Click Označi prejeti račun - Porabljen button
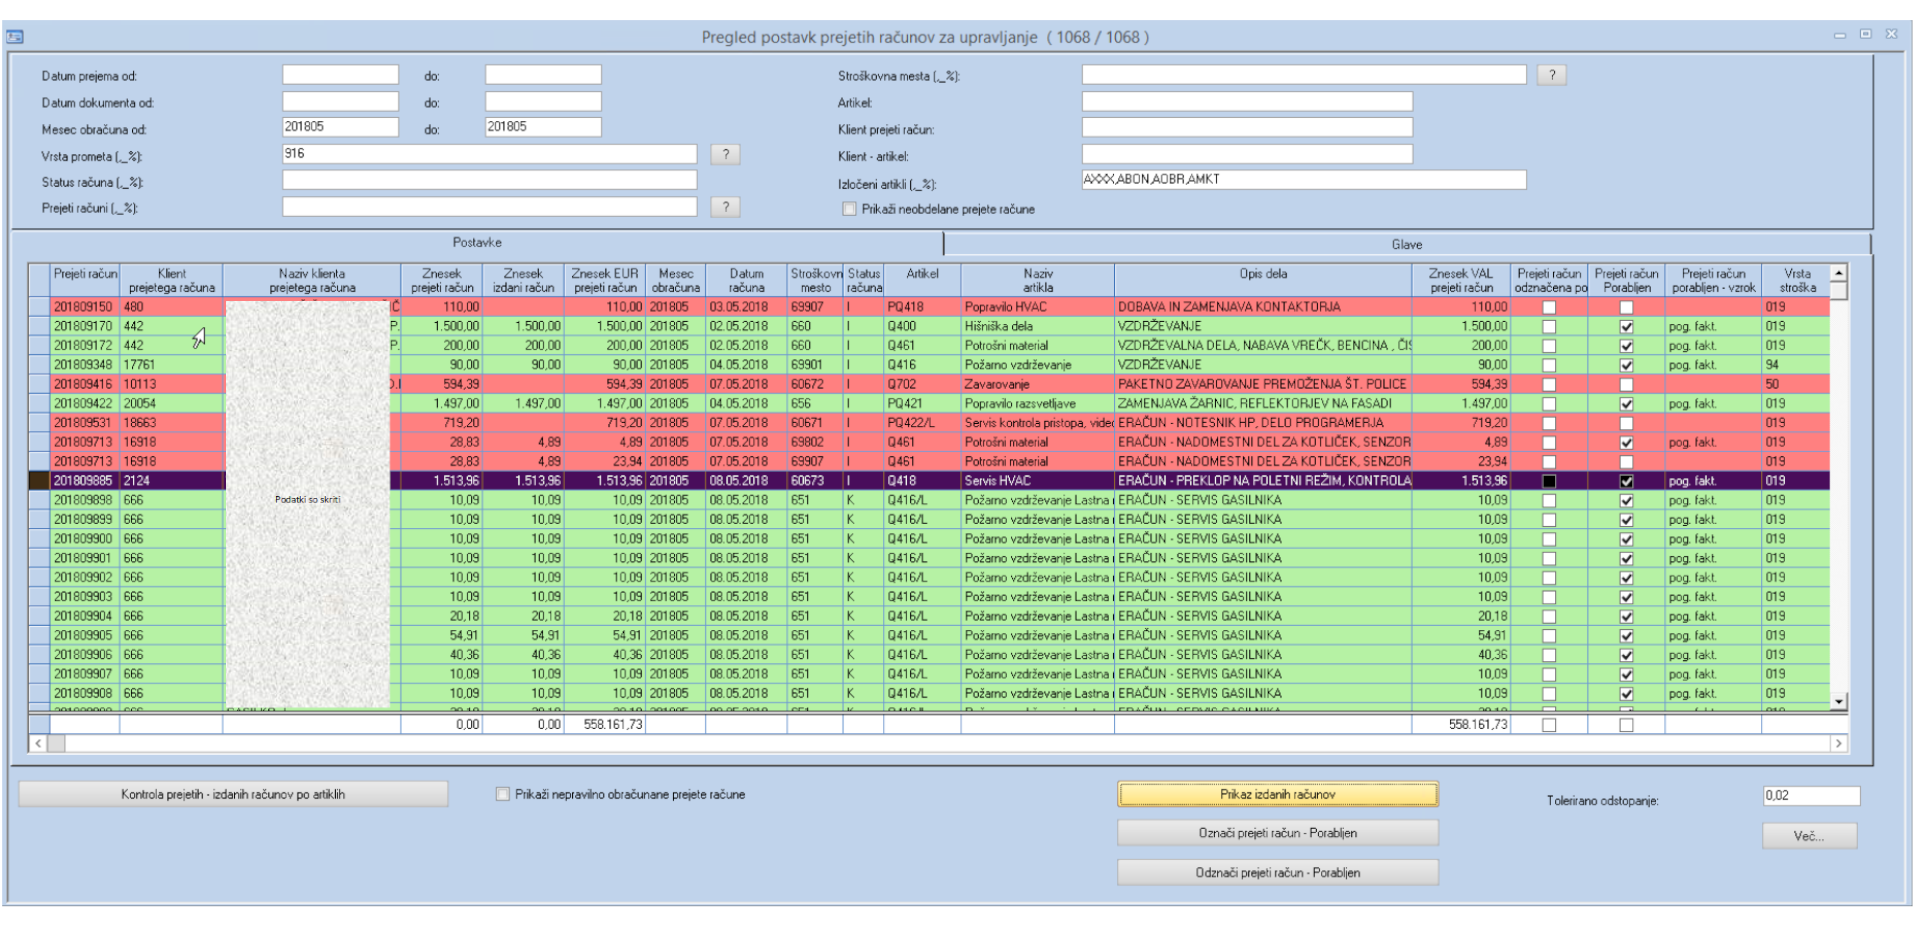1914x926 pixels. click(1277, 833)
